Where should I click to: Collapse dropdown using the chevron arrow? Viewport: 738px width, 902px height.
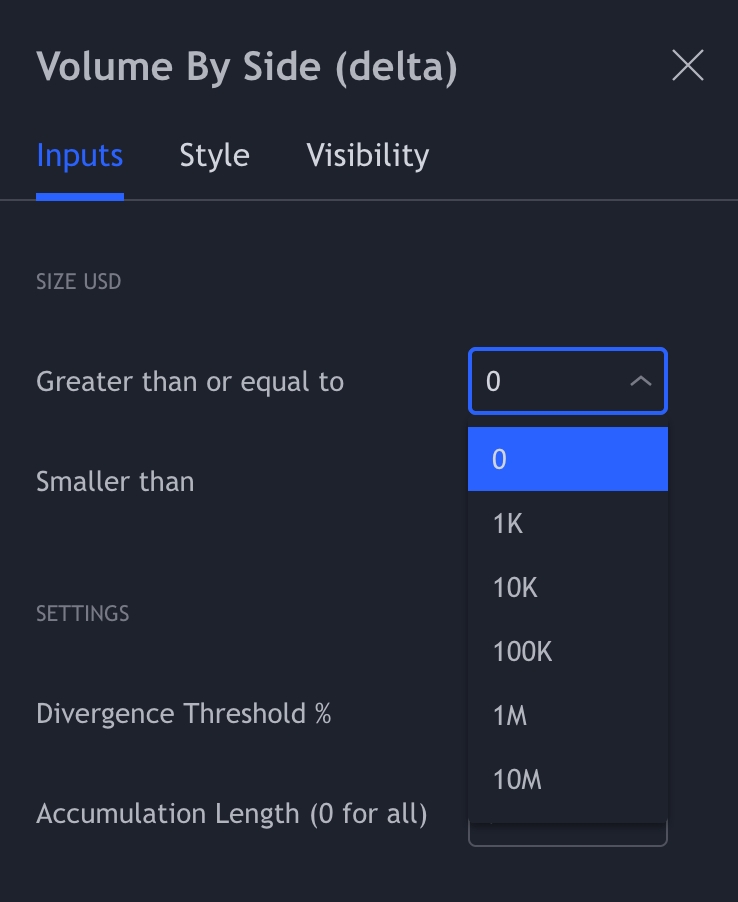tap(641, 381)
